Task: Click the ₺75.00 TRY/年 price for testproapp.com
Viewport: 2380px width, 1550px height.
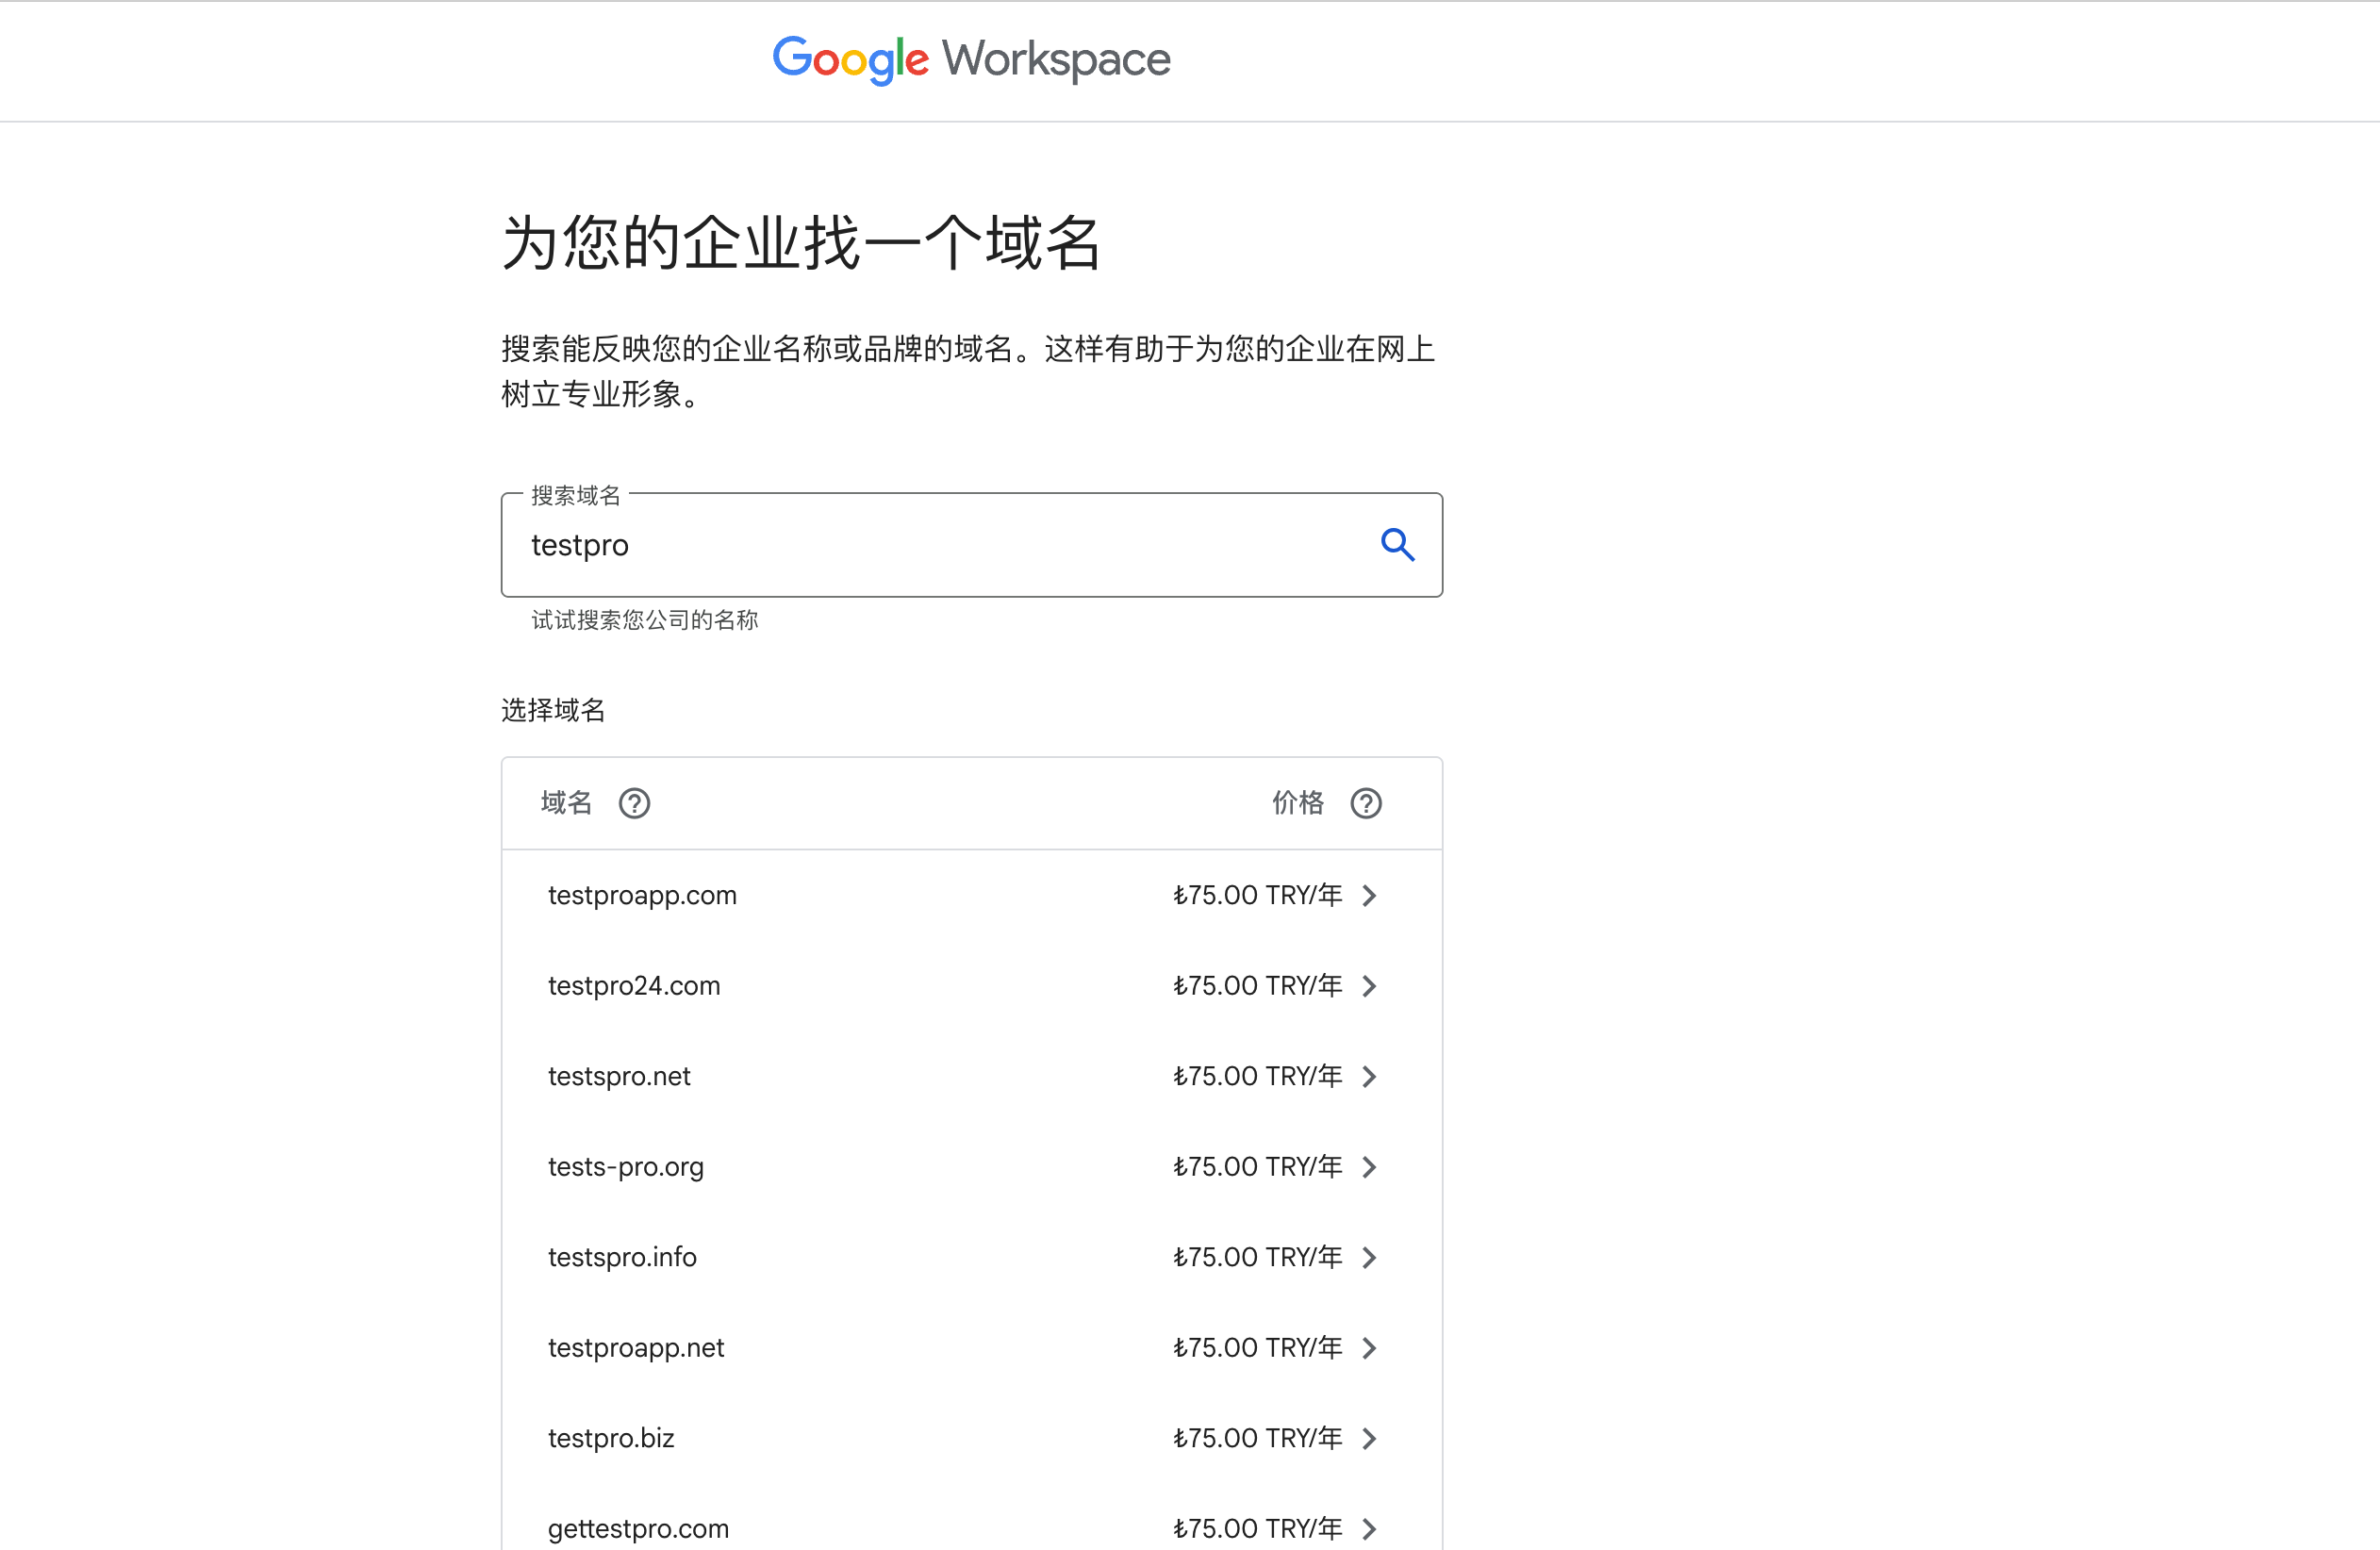Action: [x=1257, y=895]
